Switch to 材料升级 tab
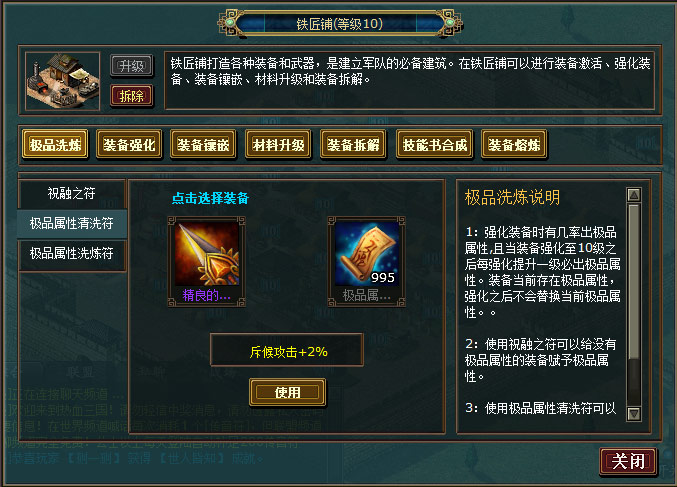 [278, 145]
